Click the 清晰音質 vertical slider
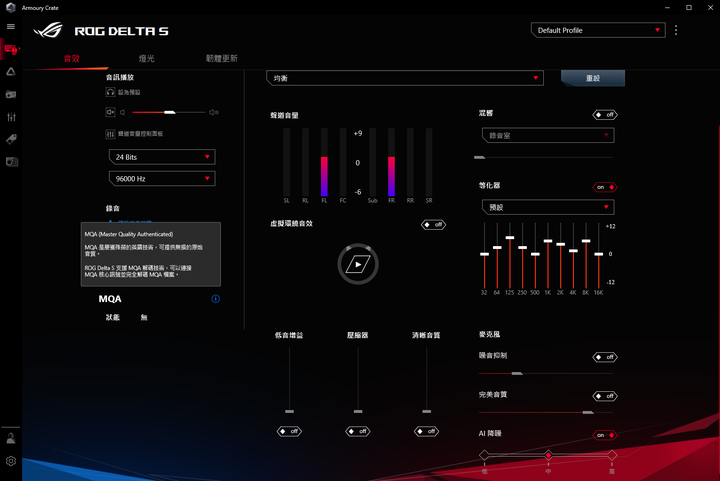Viewport: 720px width, 481px height. tap(427, 380)
